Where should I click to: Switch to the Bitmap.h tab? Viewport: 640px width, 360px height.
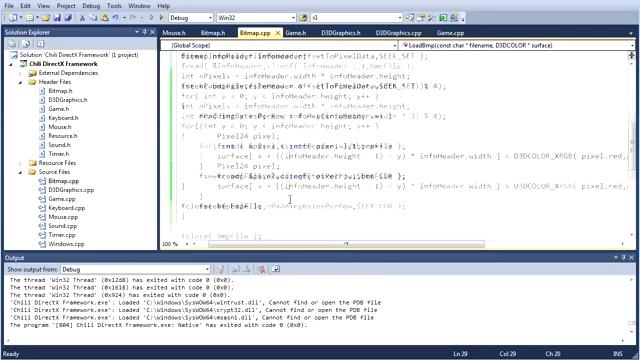coord(213,33)
